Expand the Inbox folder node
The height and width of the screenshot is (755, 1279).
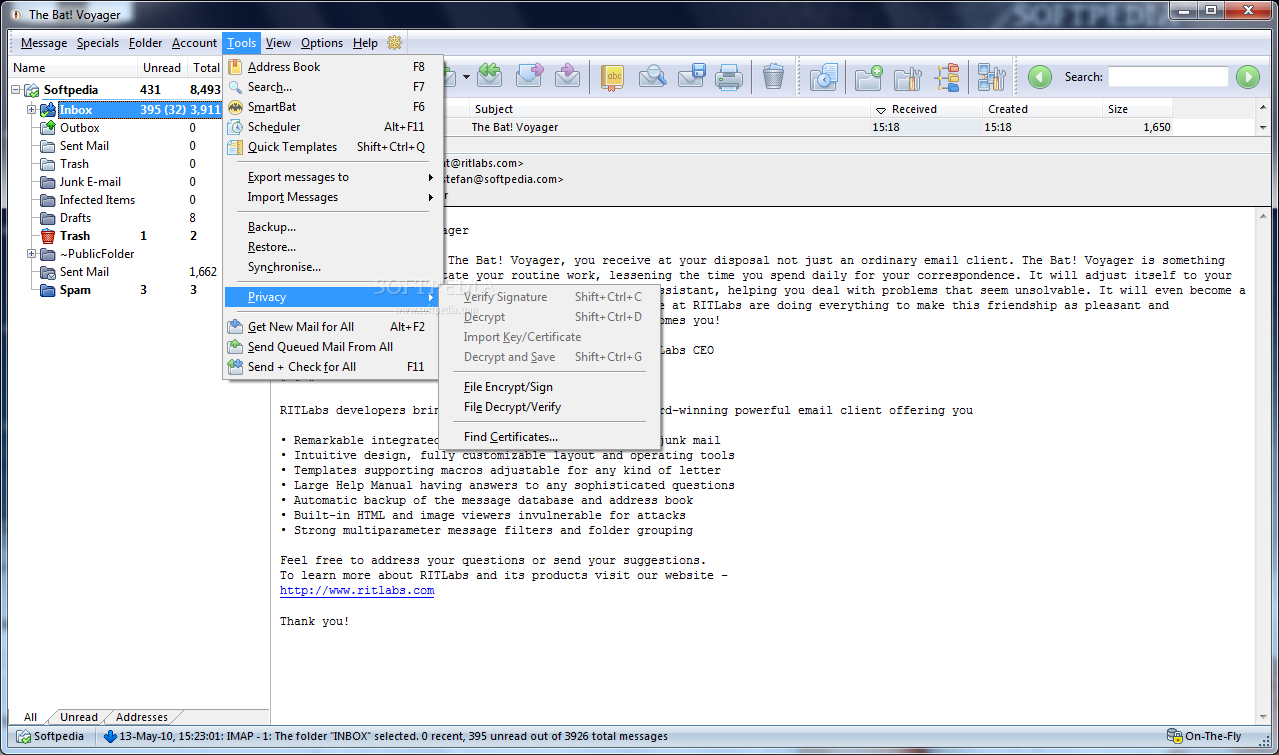(x=31, y=110)
